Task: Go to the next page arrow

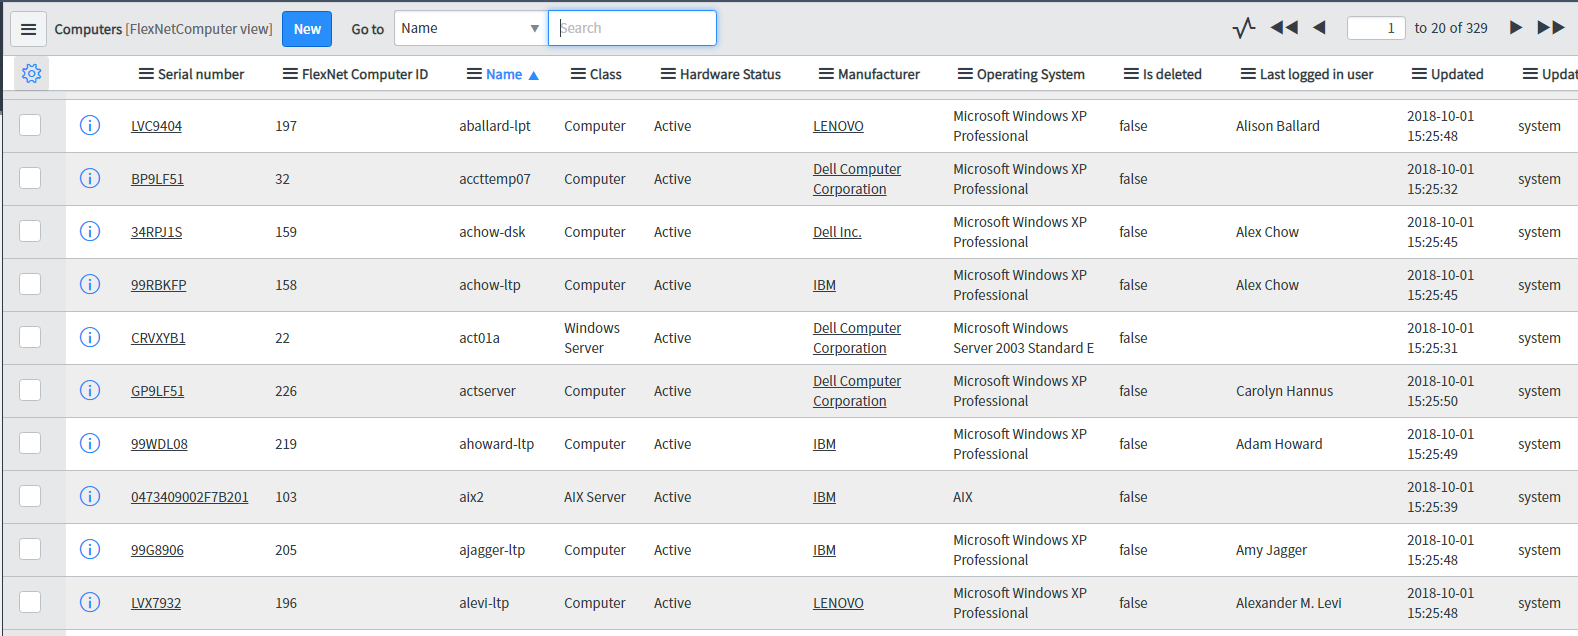Action: pos(1515,28)
